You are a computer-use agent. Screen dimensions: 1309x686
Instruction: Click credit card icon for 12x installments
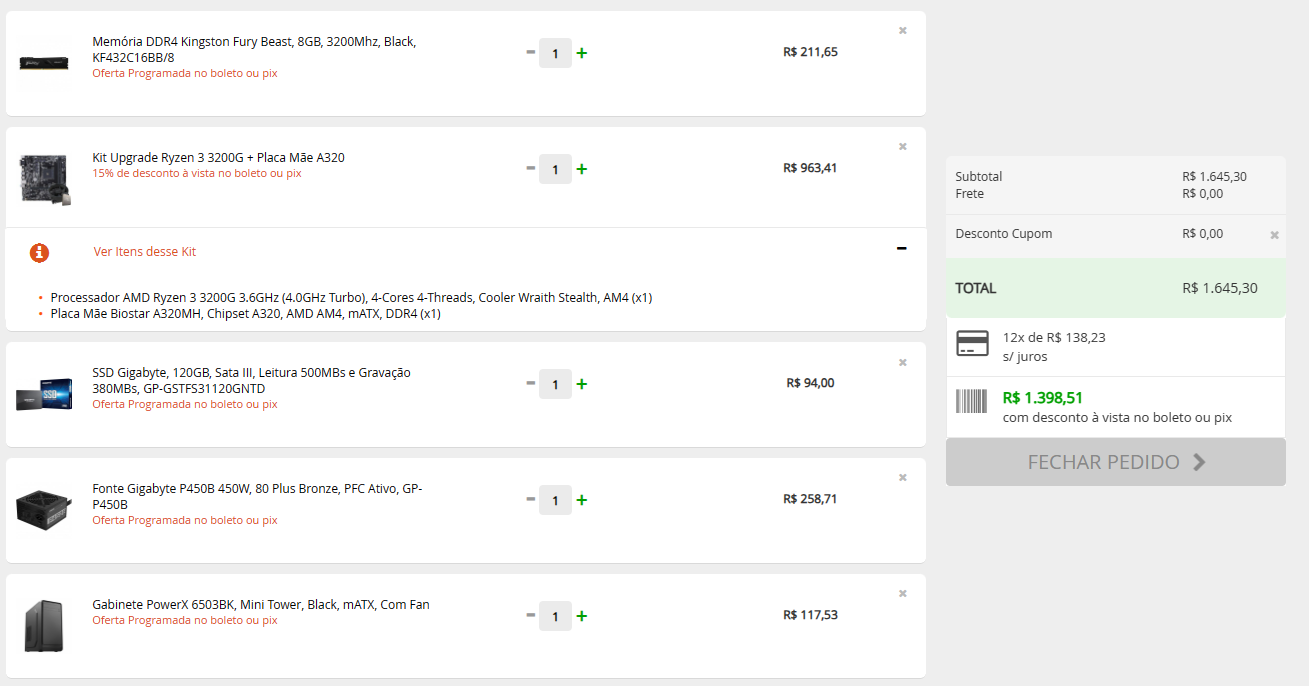972,343
